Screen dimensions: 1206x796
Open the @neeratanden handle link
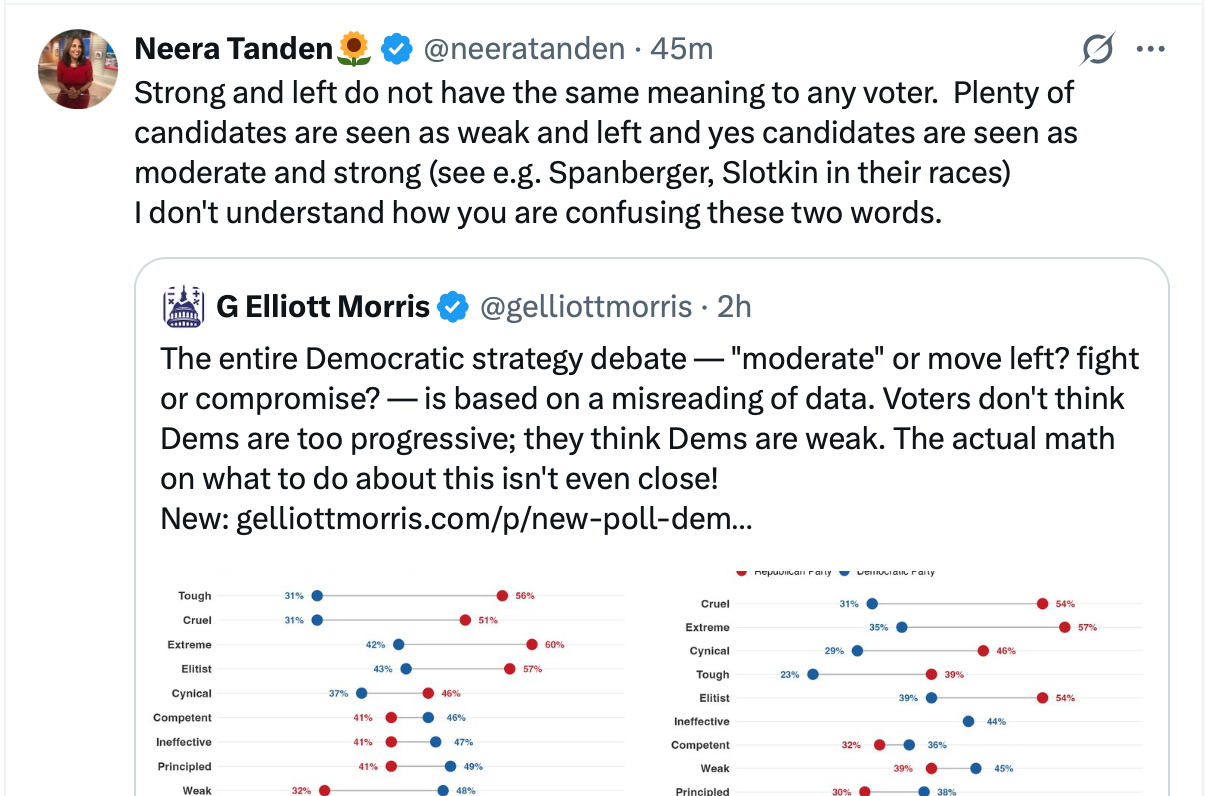[524, 48]
